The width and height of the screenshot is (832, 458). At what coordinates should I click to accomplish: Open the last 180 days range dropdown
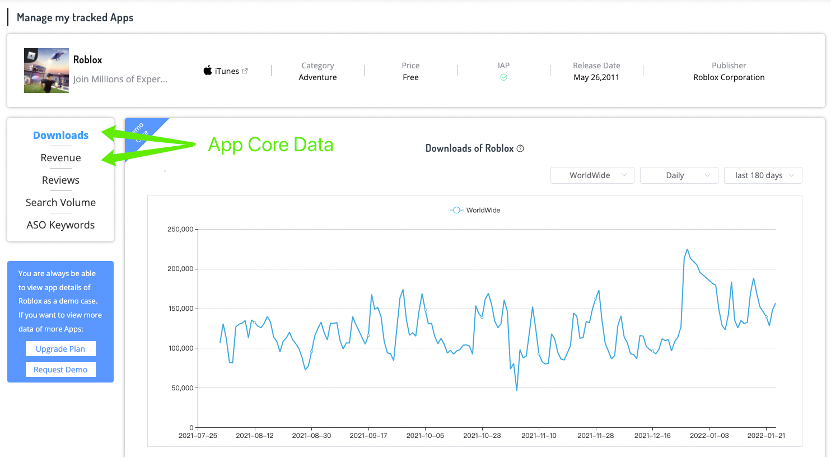tap(763, 175)
